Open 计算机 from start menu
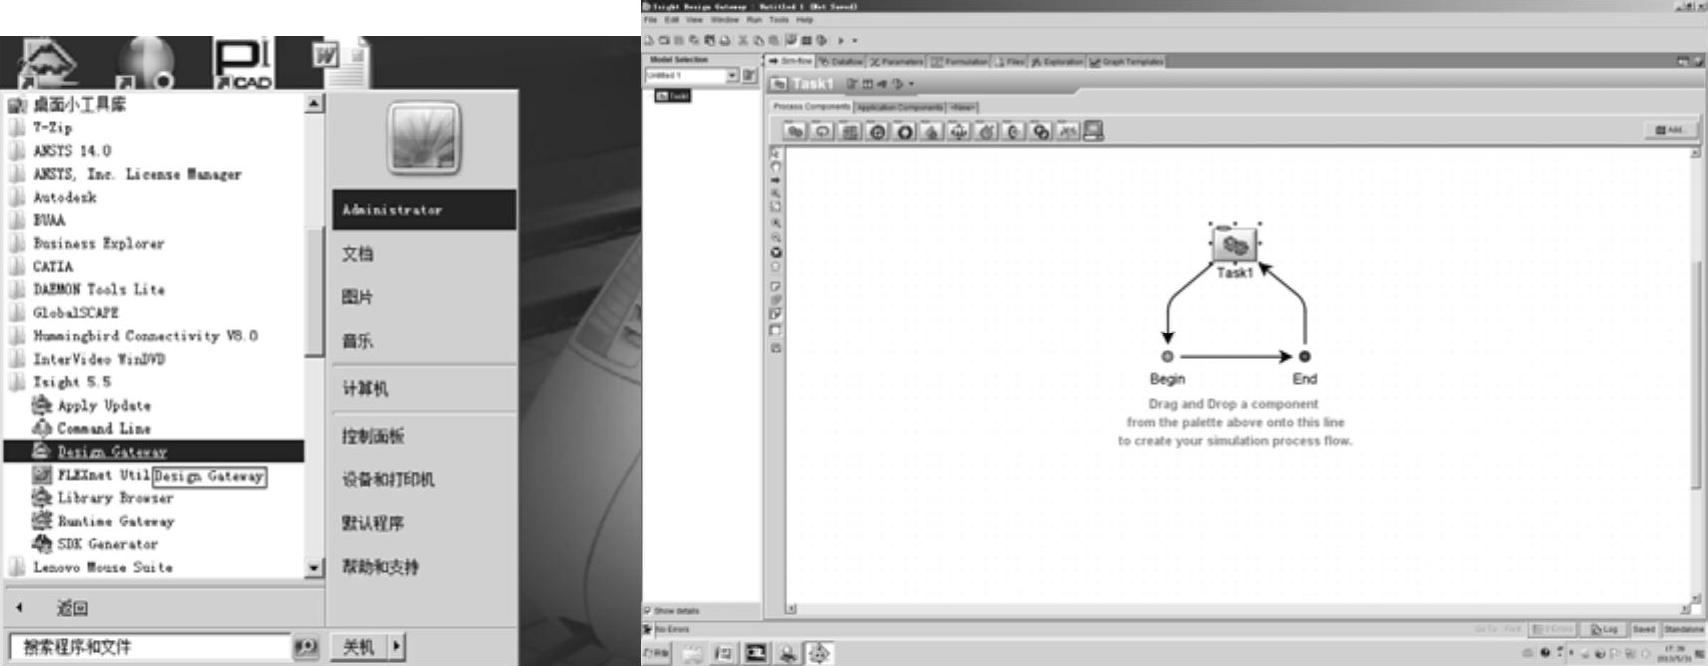This screenshot has height=666, width=1708. 365,388
